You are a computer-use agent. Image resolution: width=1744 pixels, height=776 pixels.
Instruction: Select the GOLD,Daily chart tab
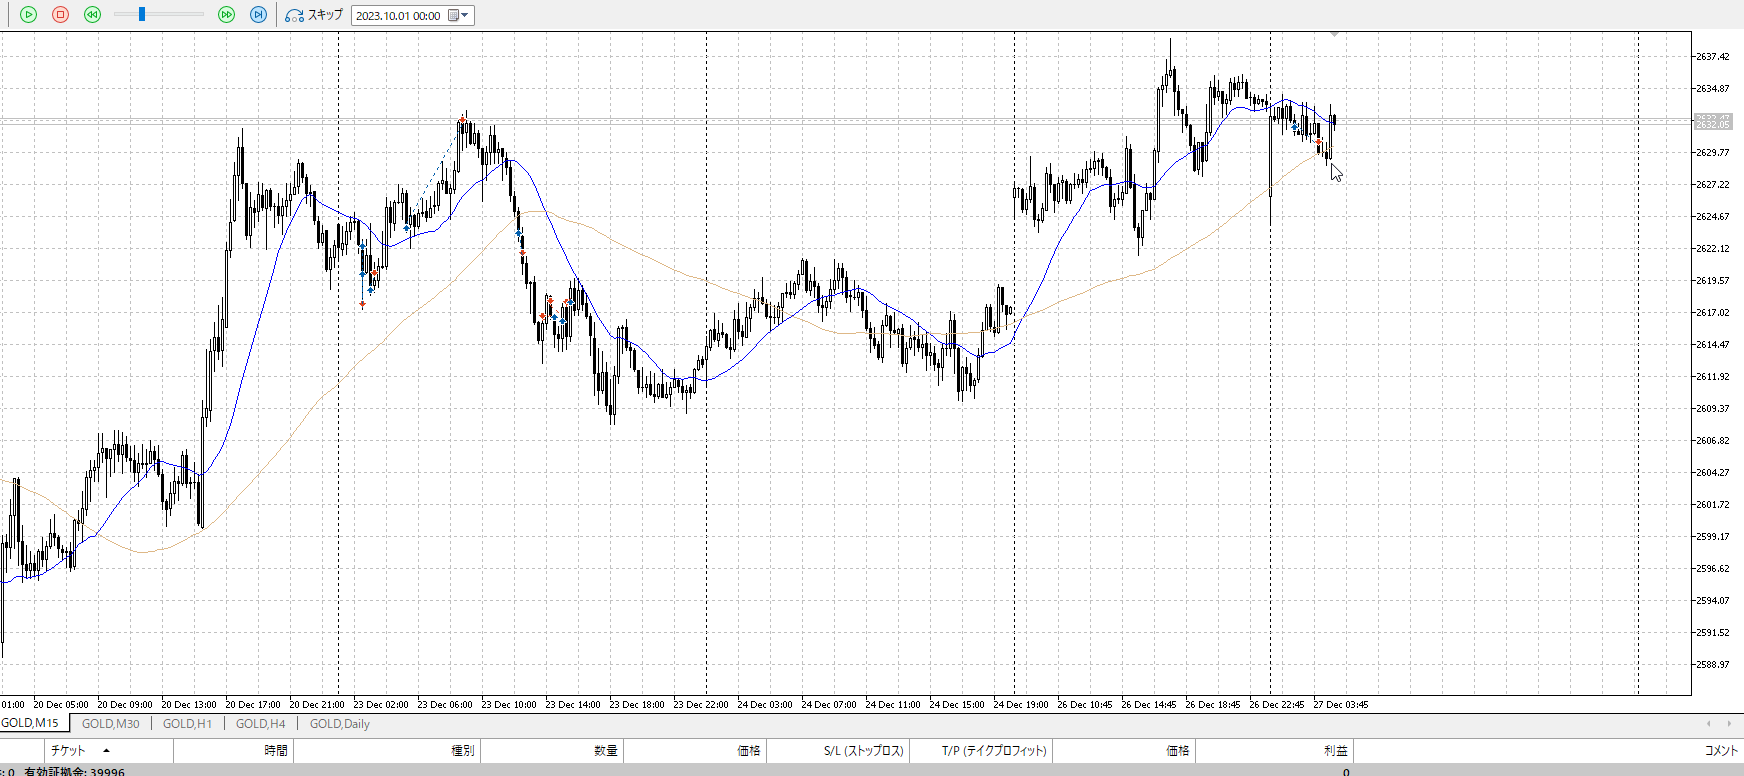339,724
